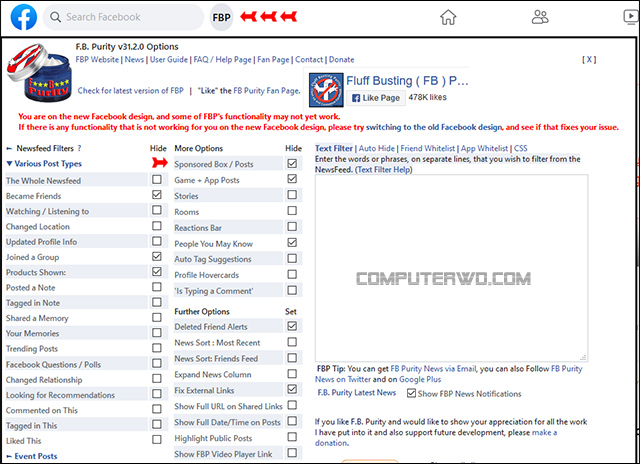Image resolution: width=640 pixels, height=464 pixels.
Task: Click inside the text filter textarea
Action: (451, 268)
